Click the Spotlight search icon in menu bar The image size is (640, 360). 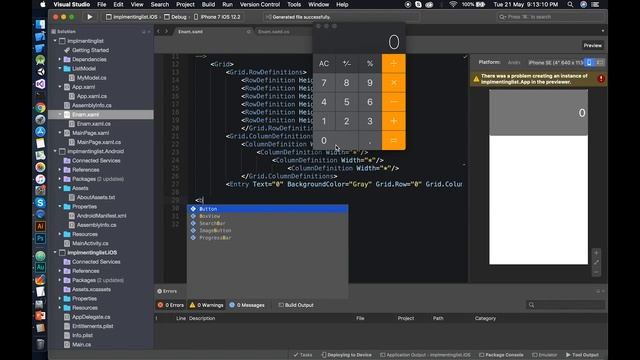click(570, 4)
